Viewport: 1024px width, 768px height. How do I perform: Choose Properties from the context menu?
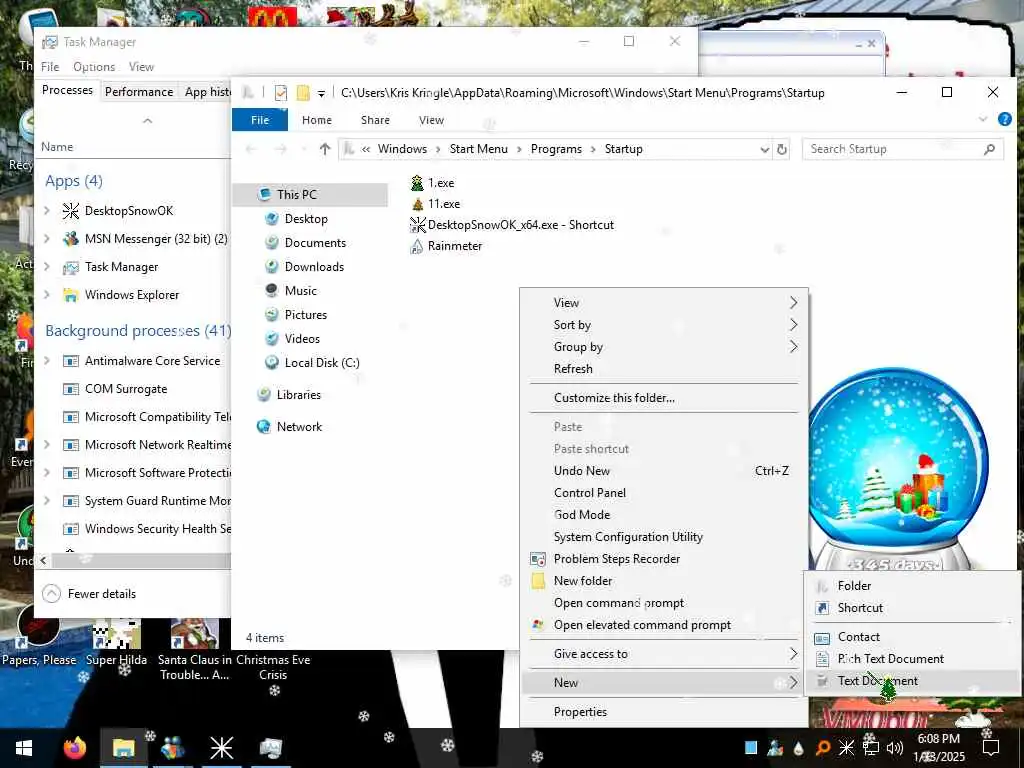[665, 712]
